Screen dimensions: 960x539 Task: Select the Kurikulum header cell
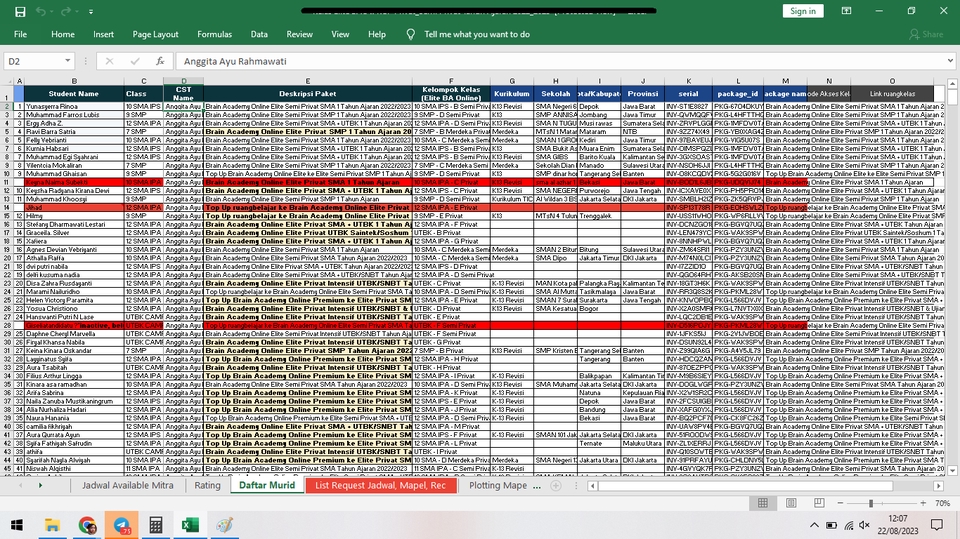coord(512,94)
